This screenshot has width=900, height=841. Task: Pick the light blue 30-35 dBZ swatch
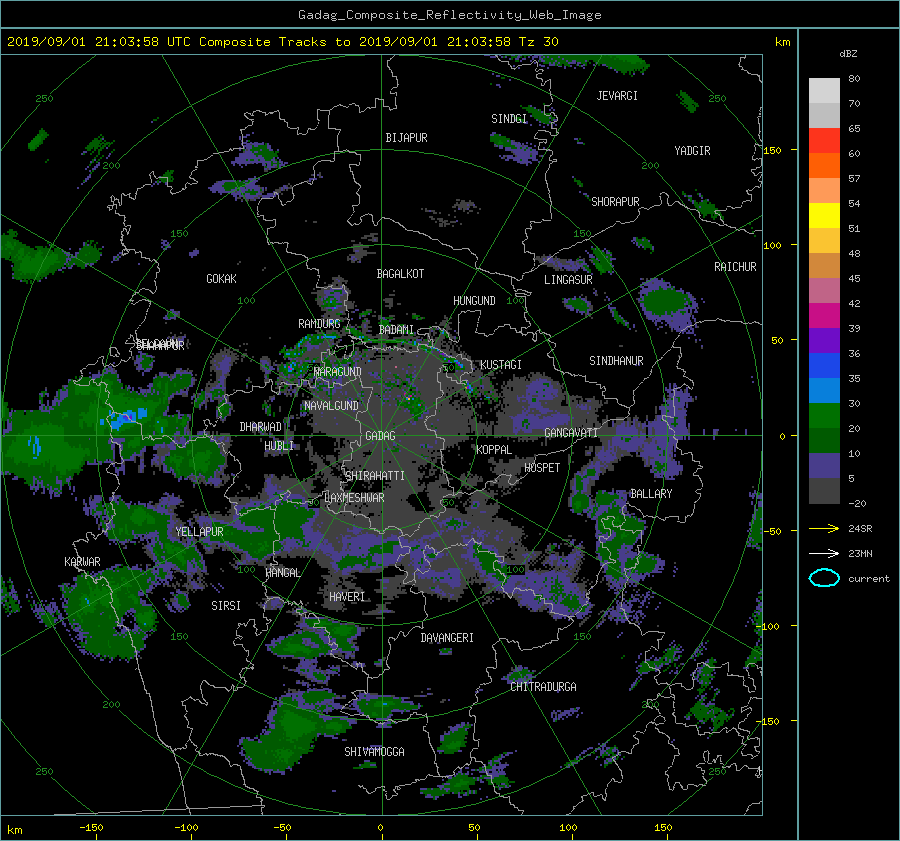(824, 390)
